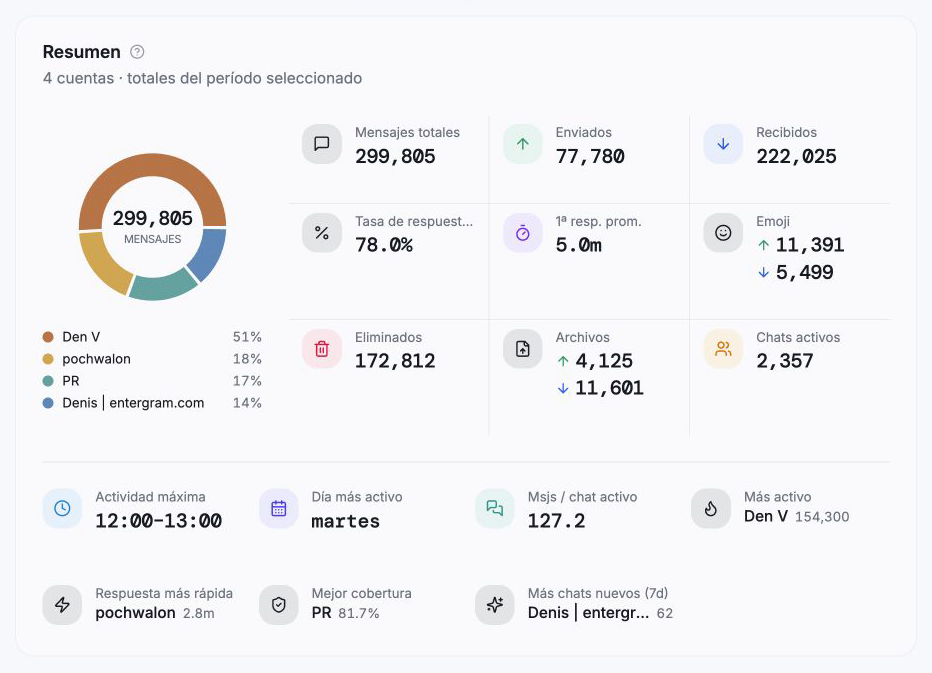
Task: Click the flame icon for Más activo
Action: coord(711,508)
